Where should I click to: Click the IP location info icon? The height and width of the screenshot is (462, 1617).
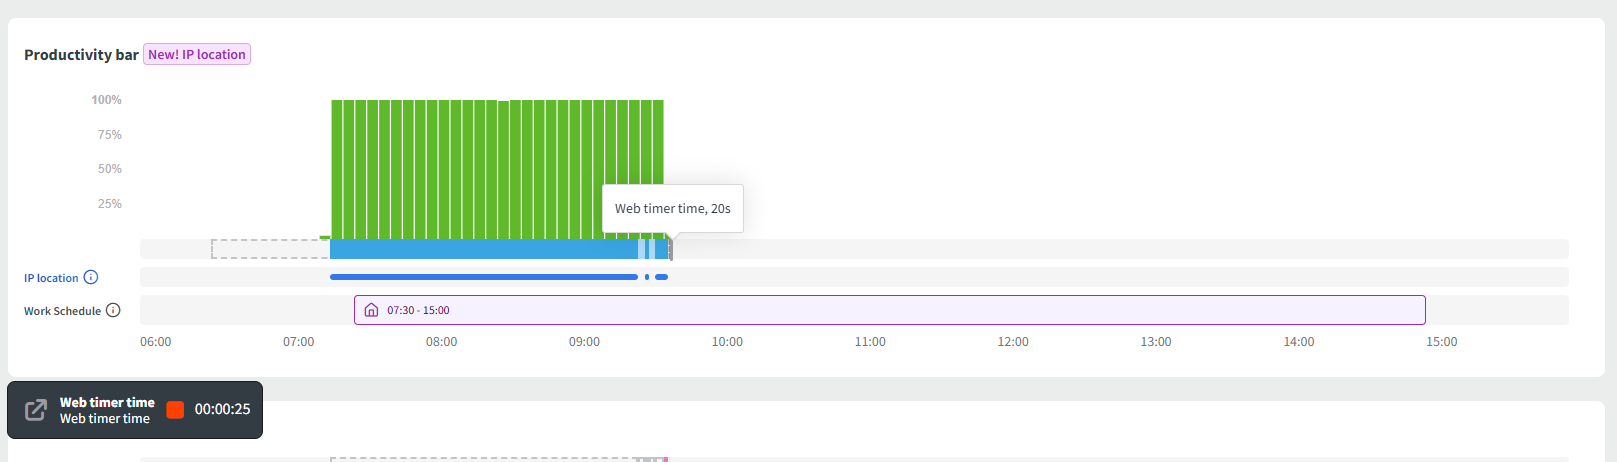91,277
